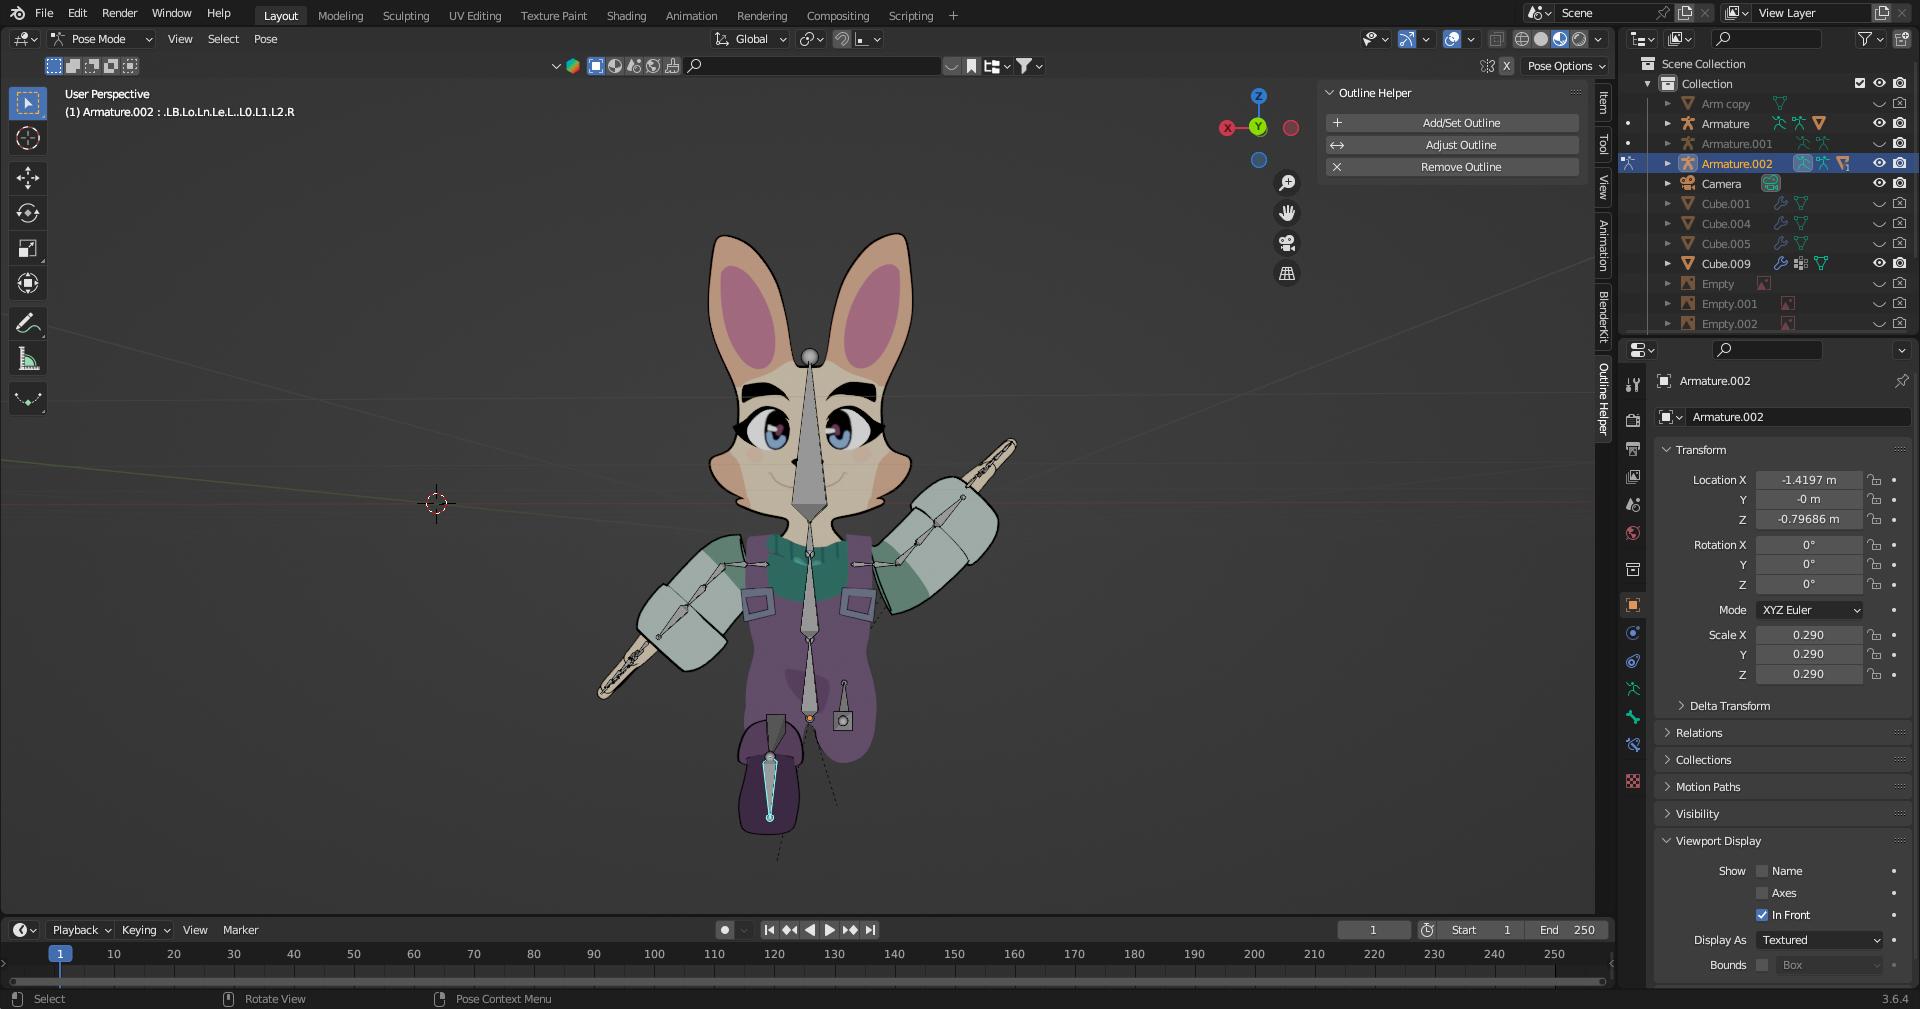The image size is (1920, 1009).
Task: Switch perspective/orthographic grid icon
Action: click(1287, 273)
